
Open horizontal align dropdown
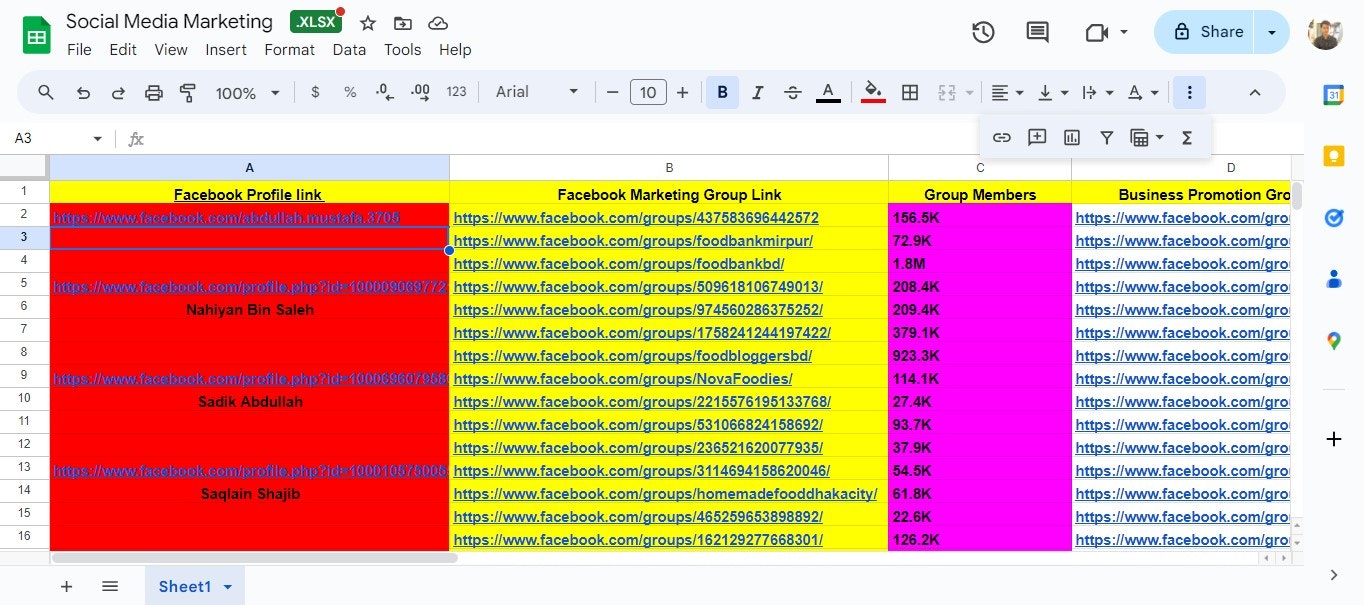click(1007, 92)
